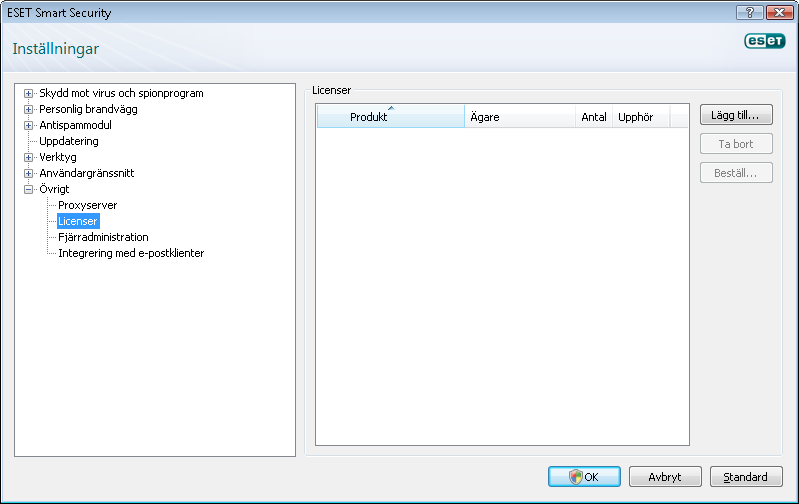The height and width of the screenshot is (504, 799).
Task: Sort licenses by Produkt column
Action: click(x=390, y=116)
